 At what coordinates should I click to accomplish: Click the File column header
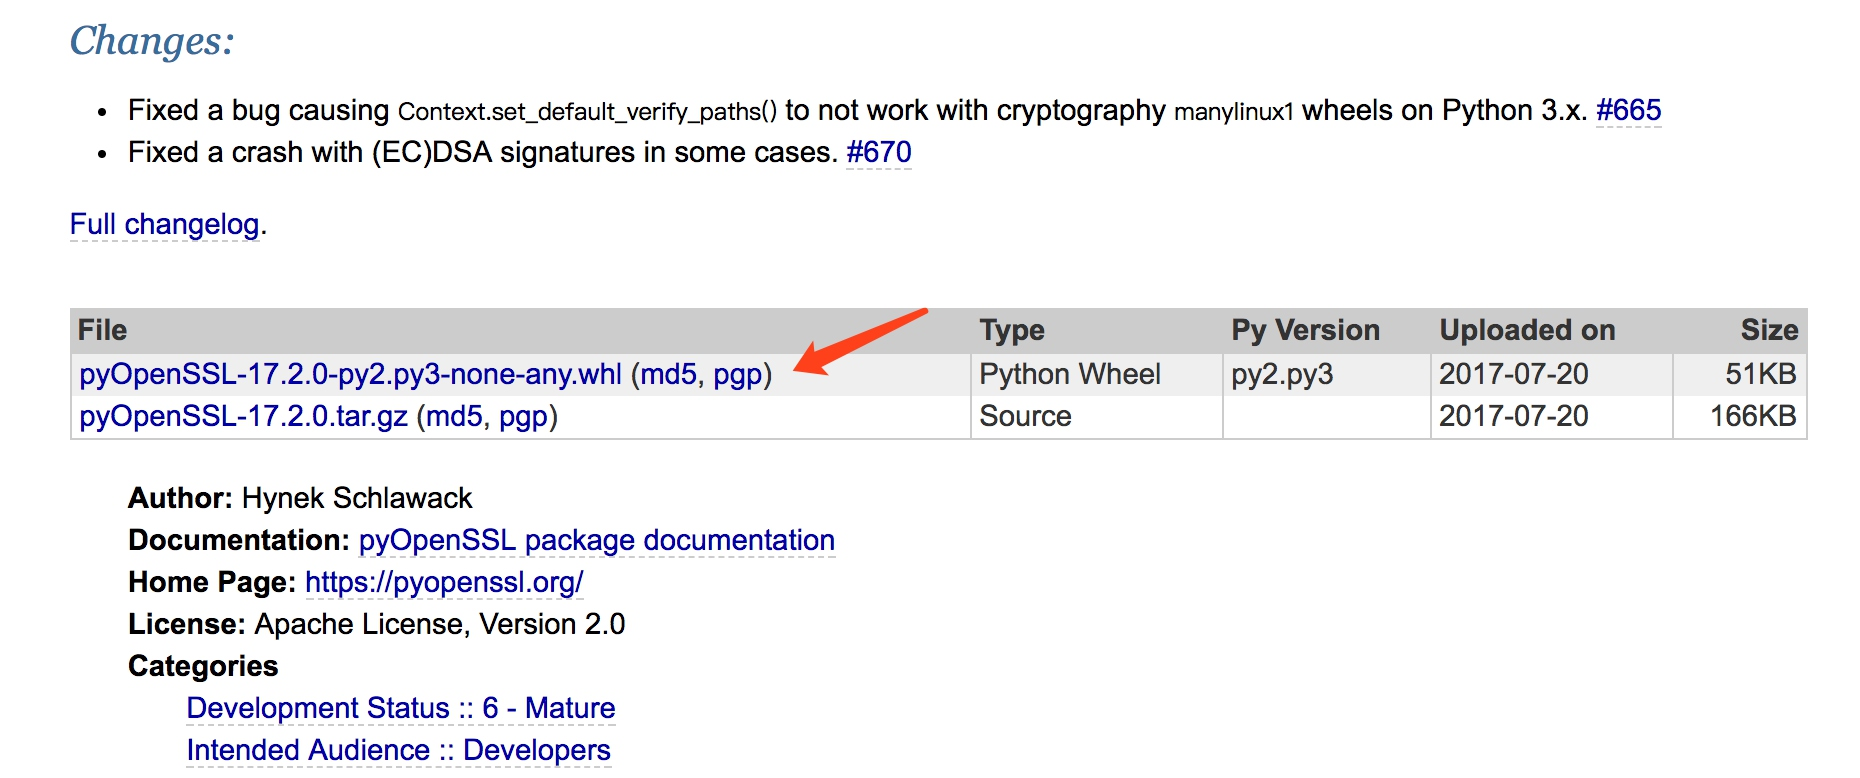pos(102,330)
